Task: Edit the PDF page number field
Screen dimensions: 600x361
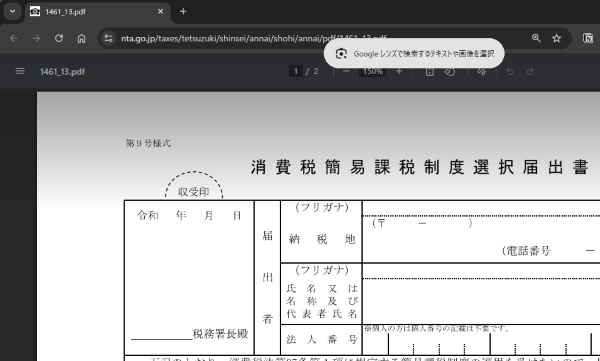Action: (x=295, y=72)
